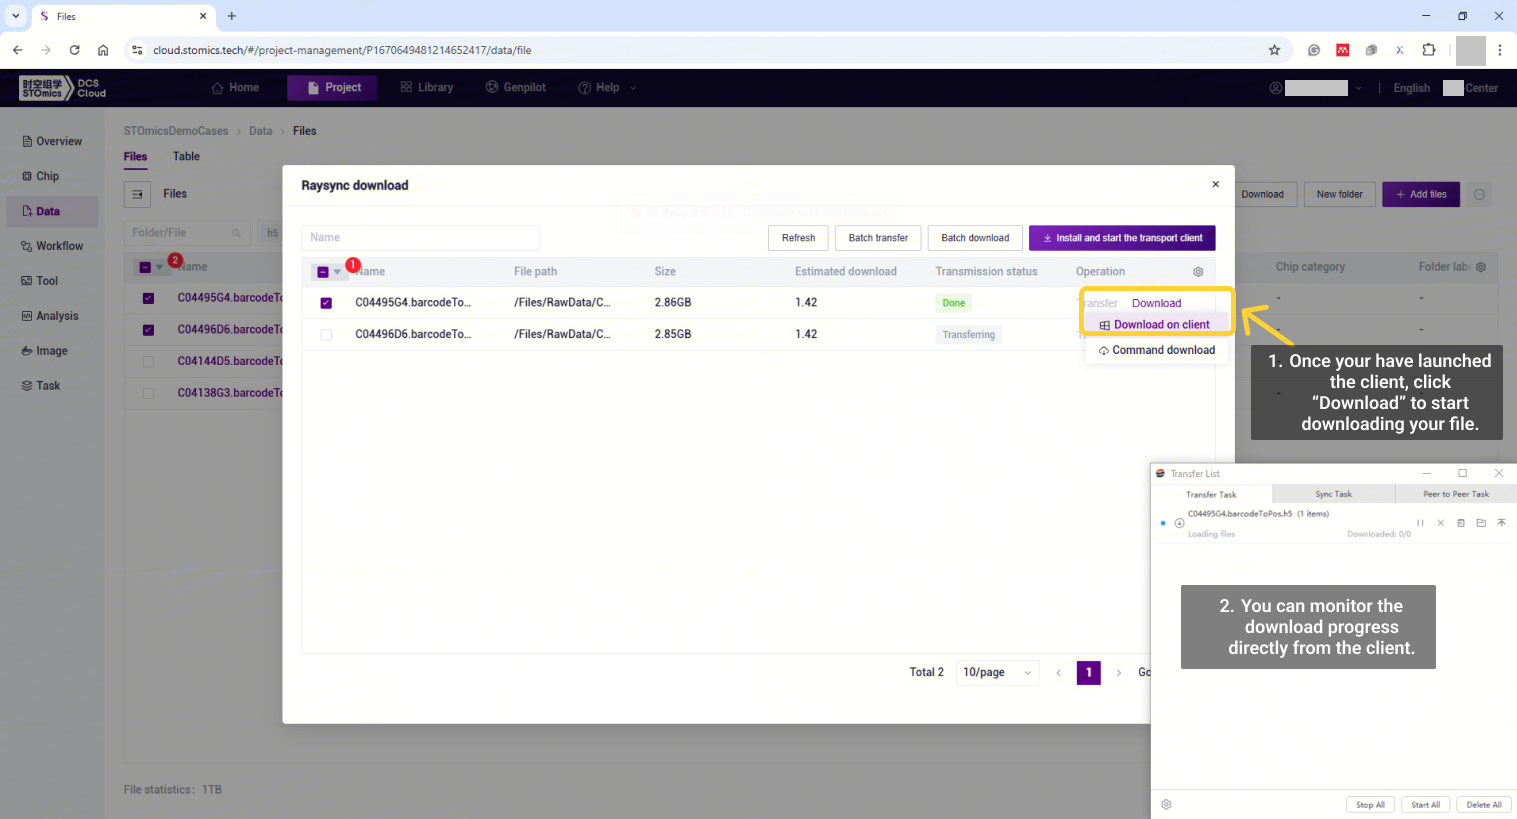1517x819 pixels.
Task: Move task to top icon in Transfer List
Action: (x=1501, y=523)
